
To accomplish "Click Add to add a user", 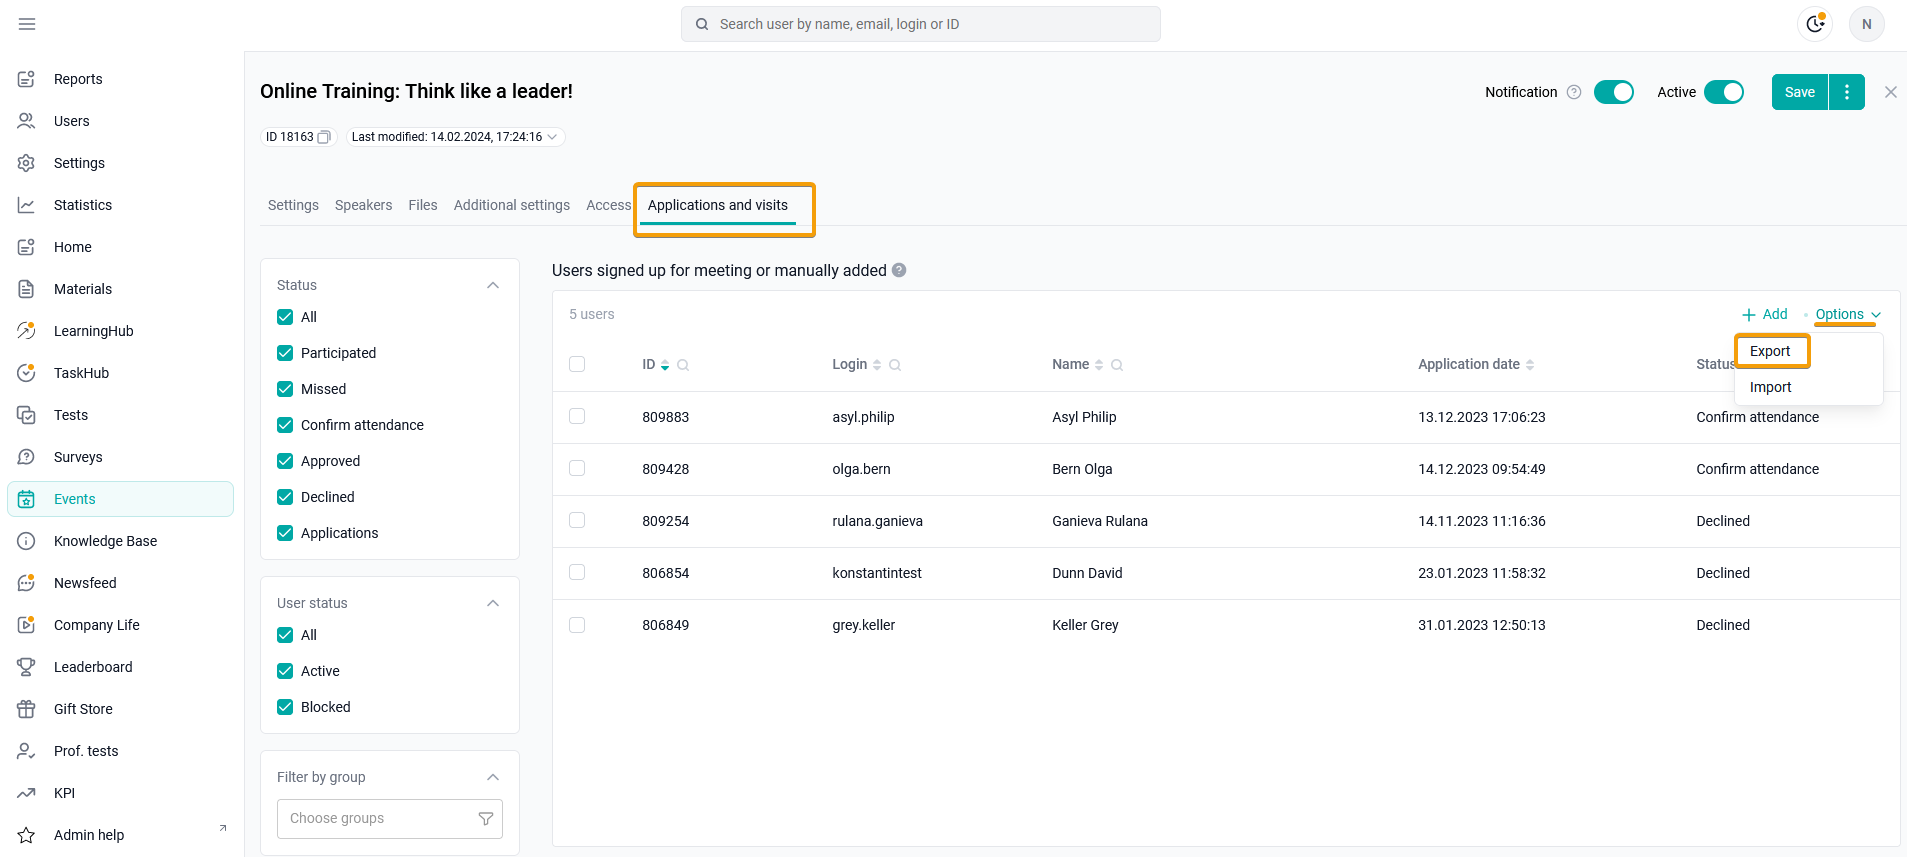I will (1765, 314).
